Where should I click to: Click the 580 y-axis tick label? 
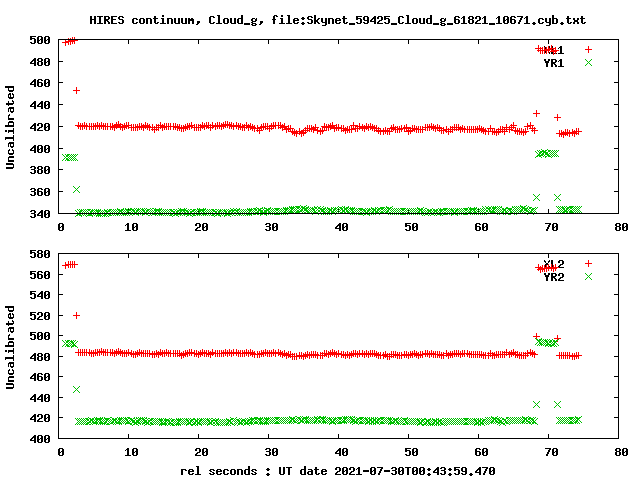[x=40, y=254]
